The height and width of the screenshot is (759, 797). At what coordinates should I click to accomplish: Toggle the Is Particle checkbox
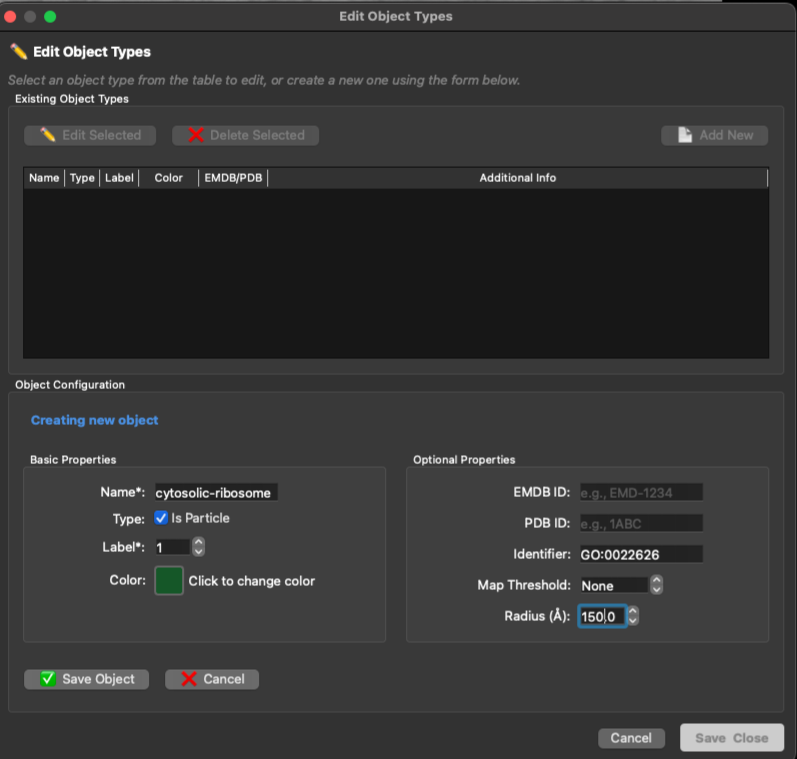coord(162,518)
